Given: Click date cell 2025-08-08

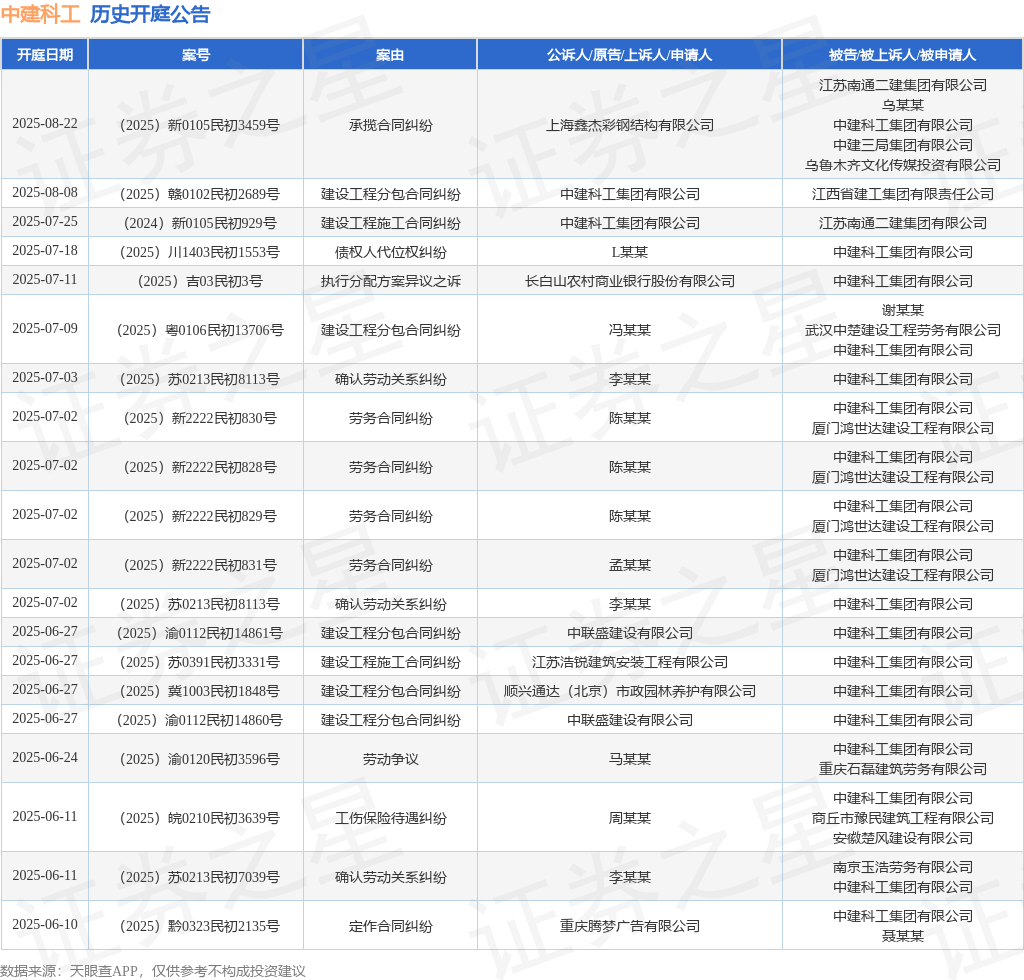Looking at the screenshot, I should 44,193.
